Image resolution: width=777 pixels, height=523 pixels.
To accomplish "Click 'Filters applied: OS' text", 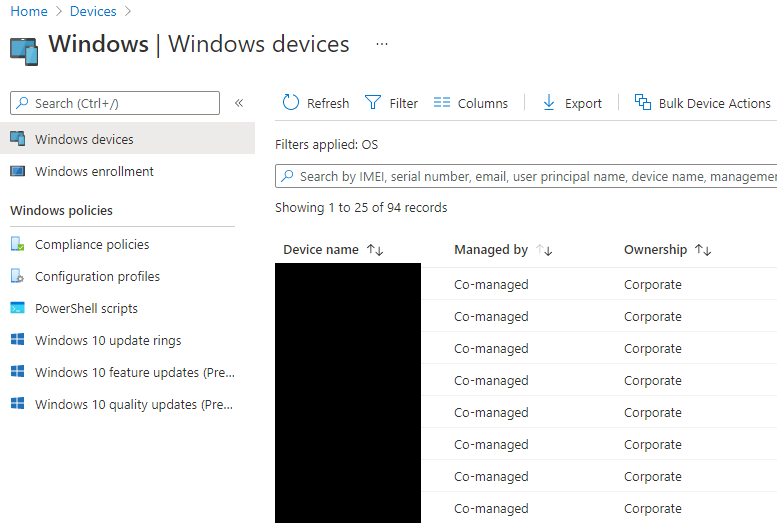I will coord(326,144).
